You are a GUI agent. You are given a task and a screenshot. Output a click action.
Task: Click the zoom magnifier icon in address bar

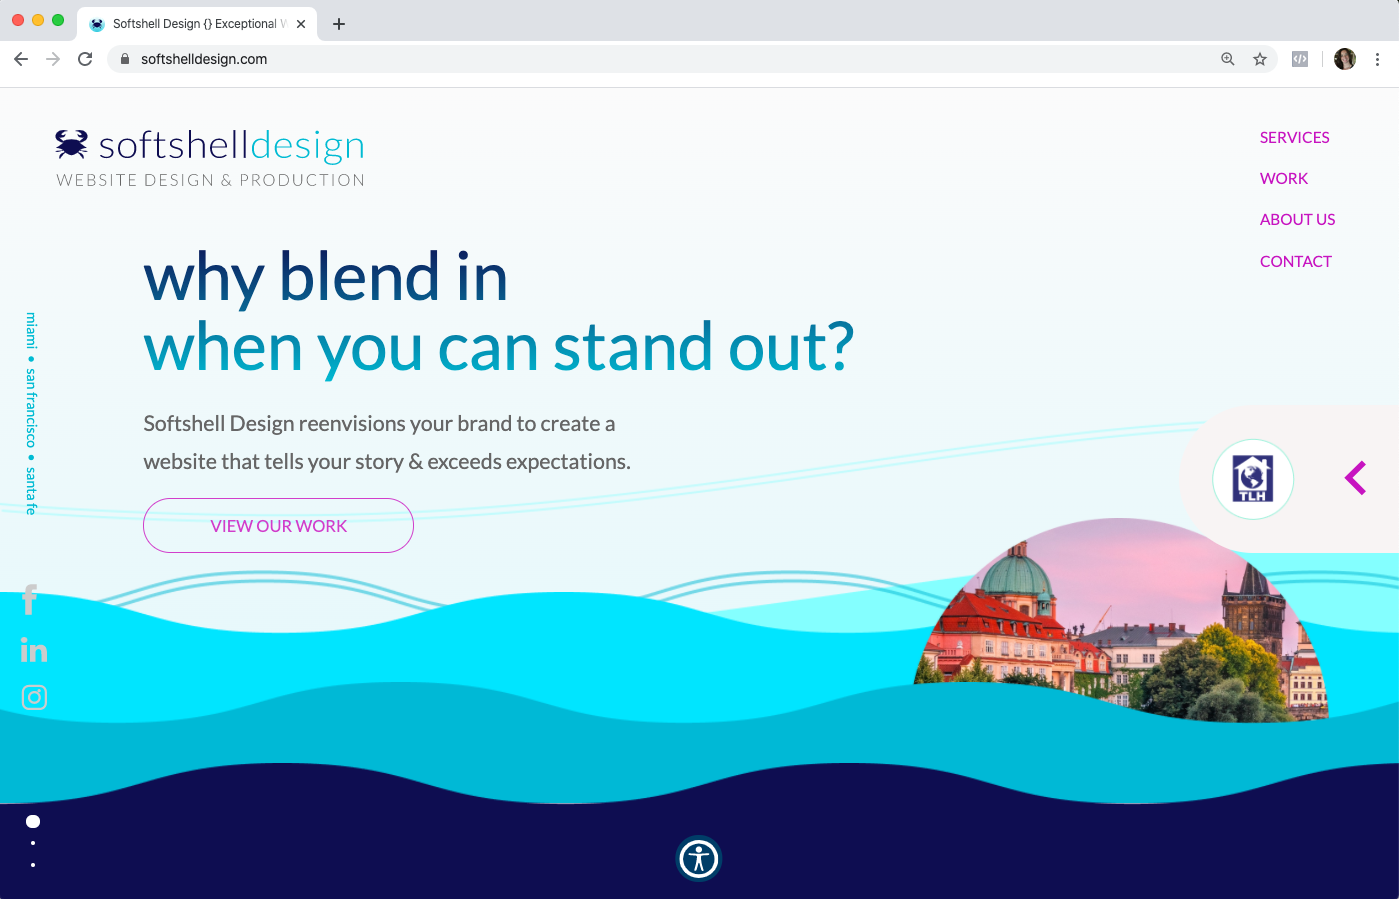tap(1228, 59)
